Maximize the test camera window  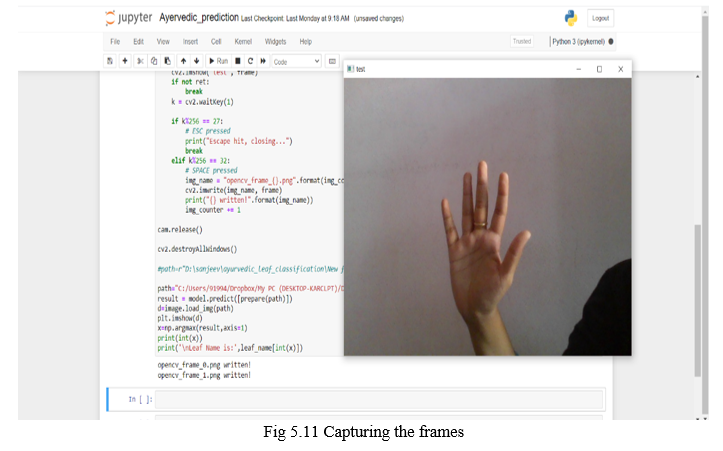[x=599, y=69]
